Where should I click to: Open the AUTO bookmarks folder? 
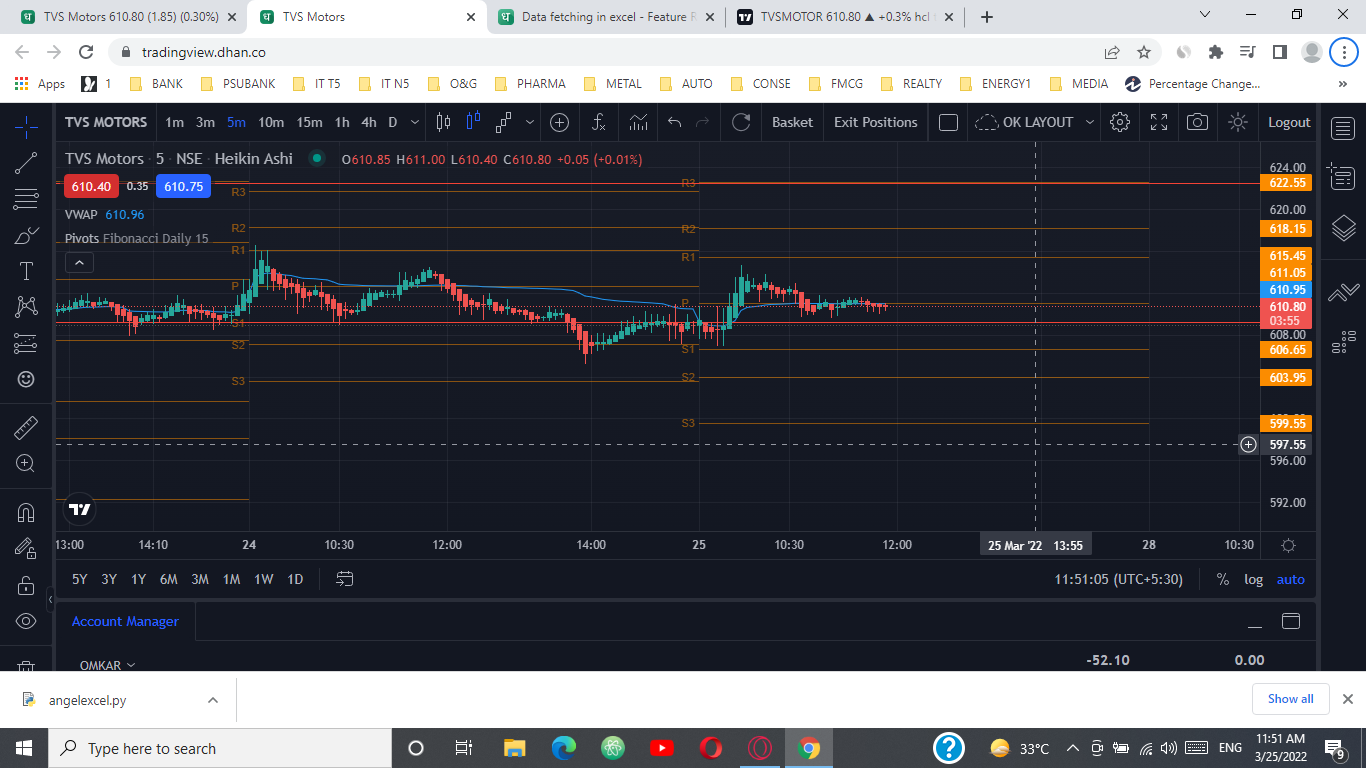point(686,84)
